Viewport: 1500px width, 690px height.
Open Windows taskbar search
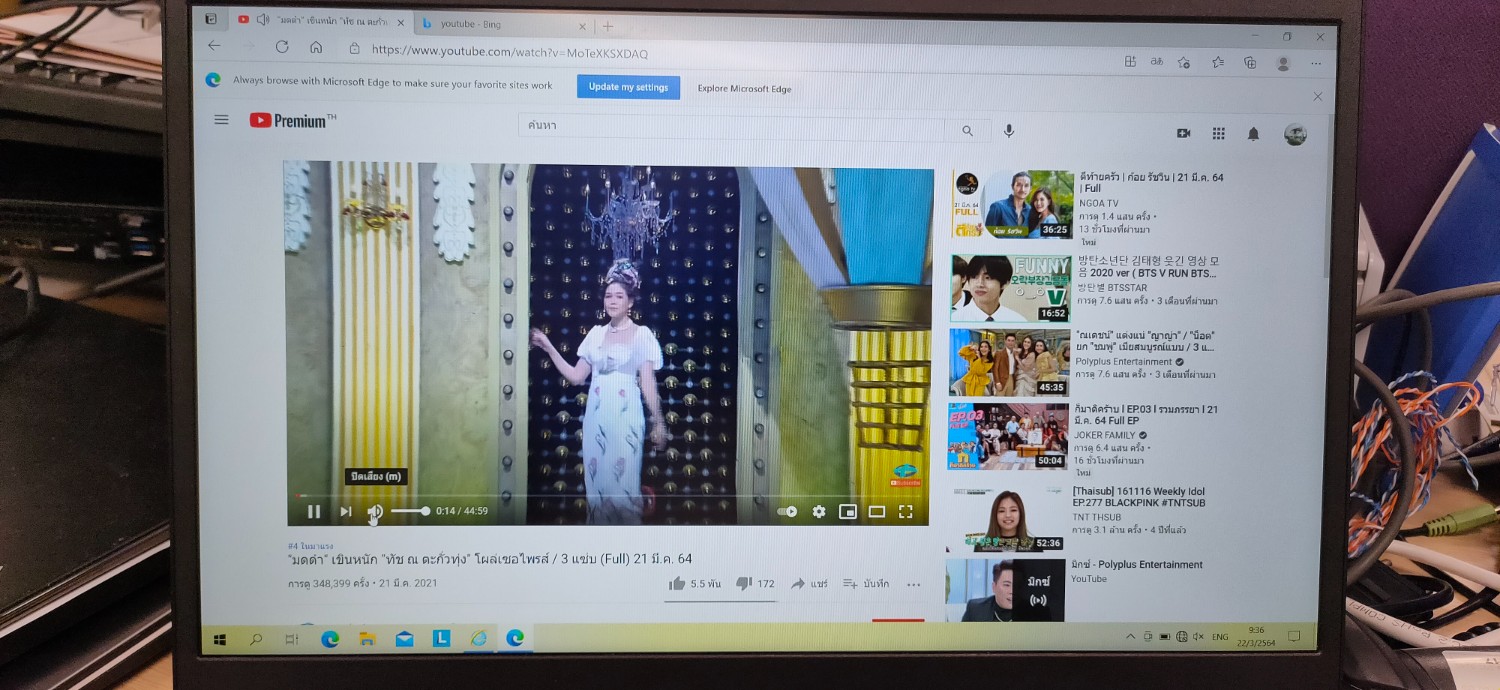pyautogui.click(x=256, y=639)
